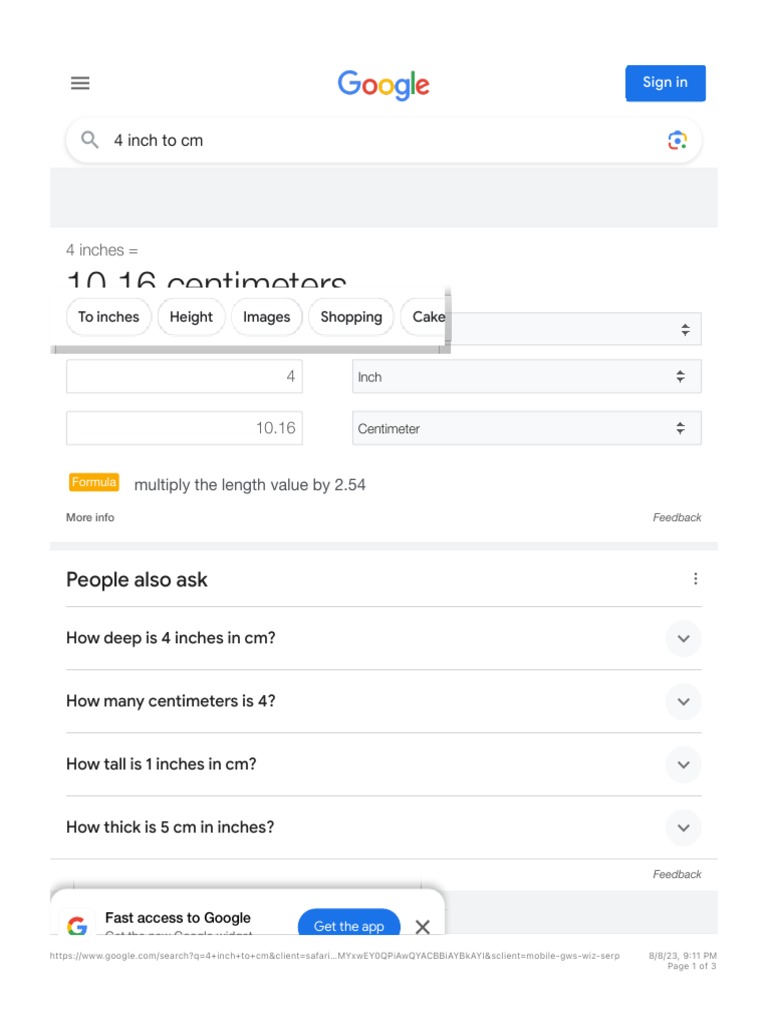
Task: Expand 'How many centimeters is 4?'
Action: coord(383,701)
